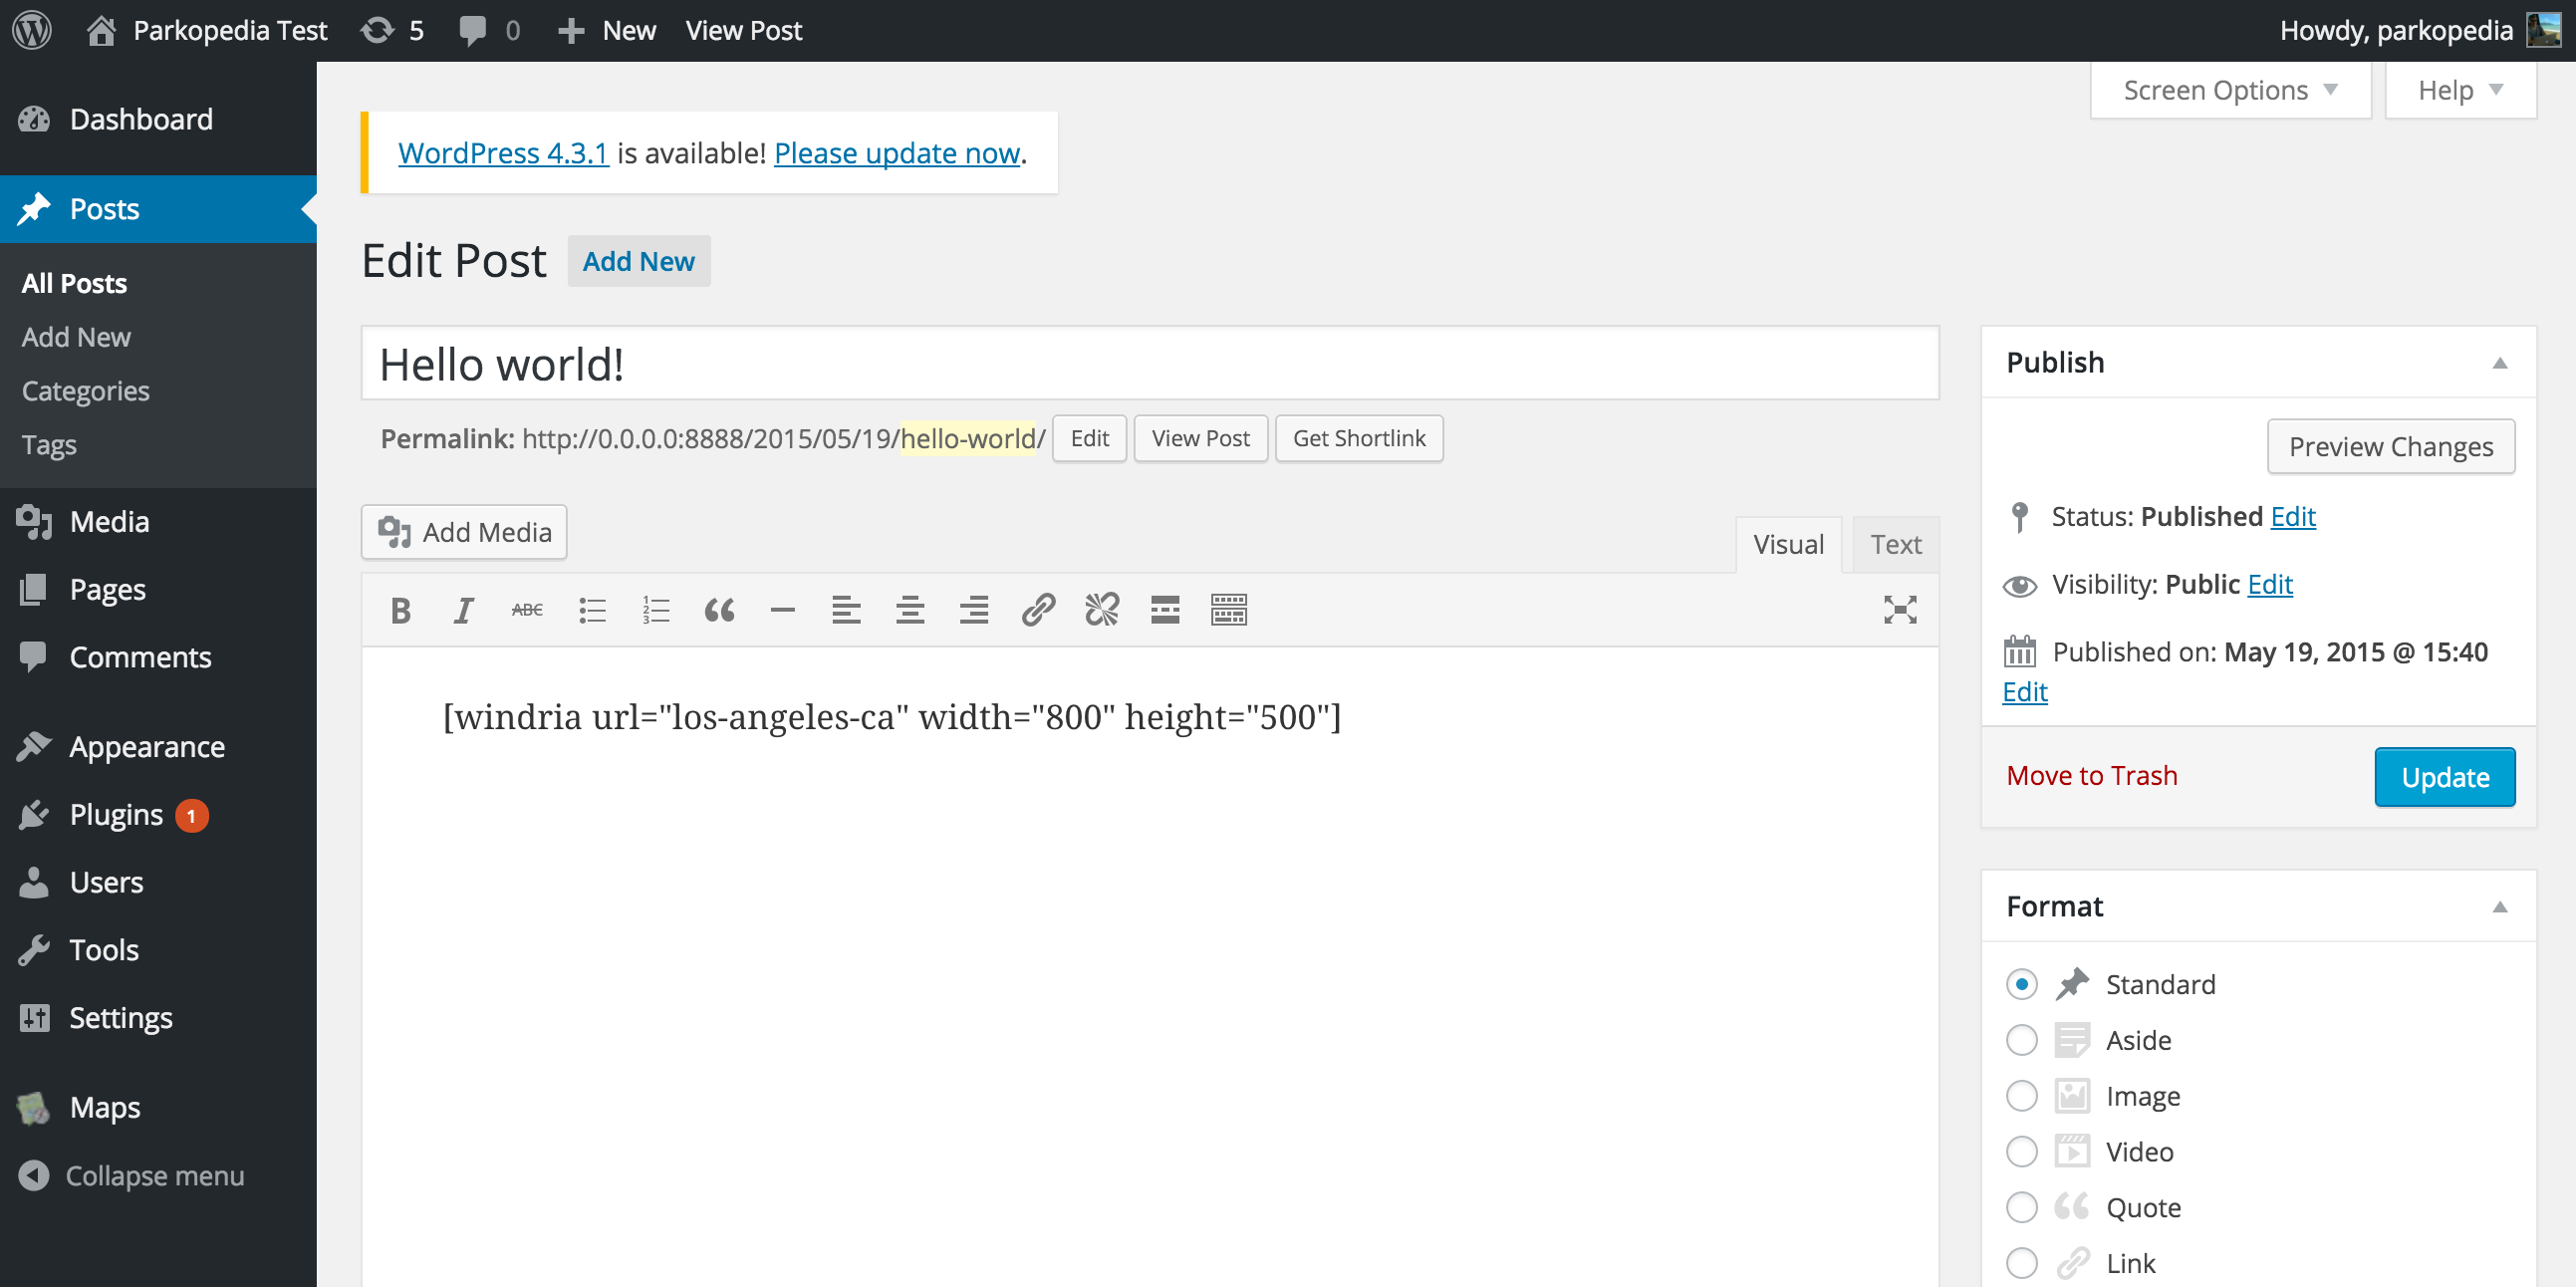Open the comments bubble in admin bar
This screenshot has height=1287, width=2576.
pos(489,30)
